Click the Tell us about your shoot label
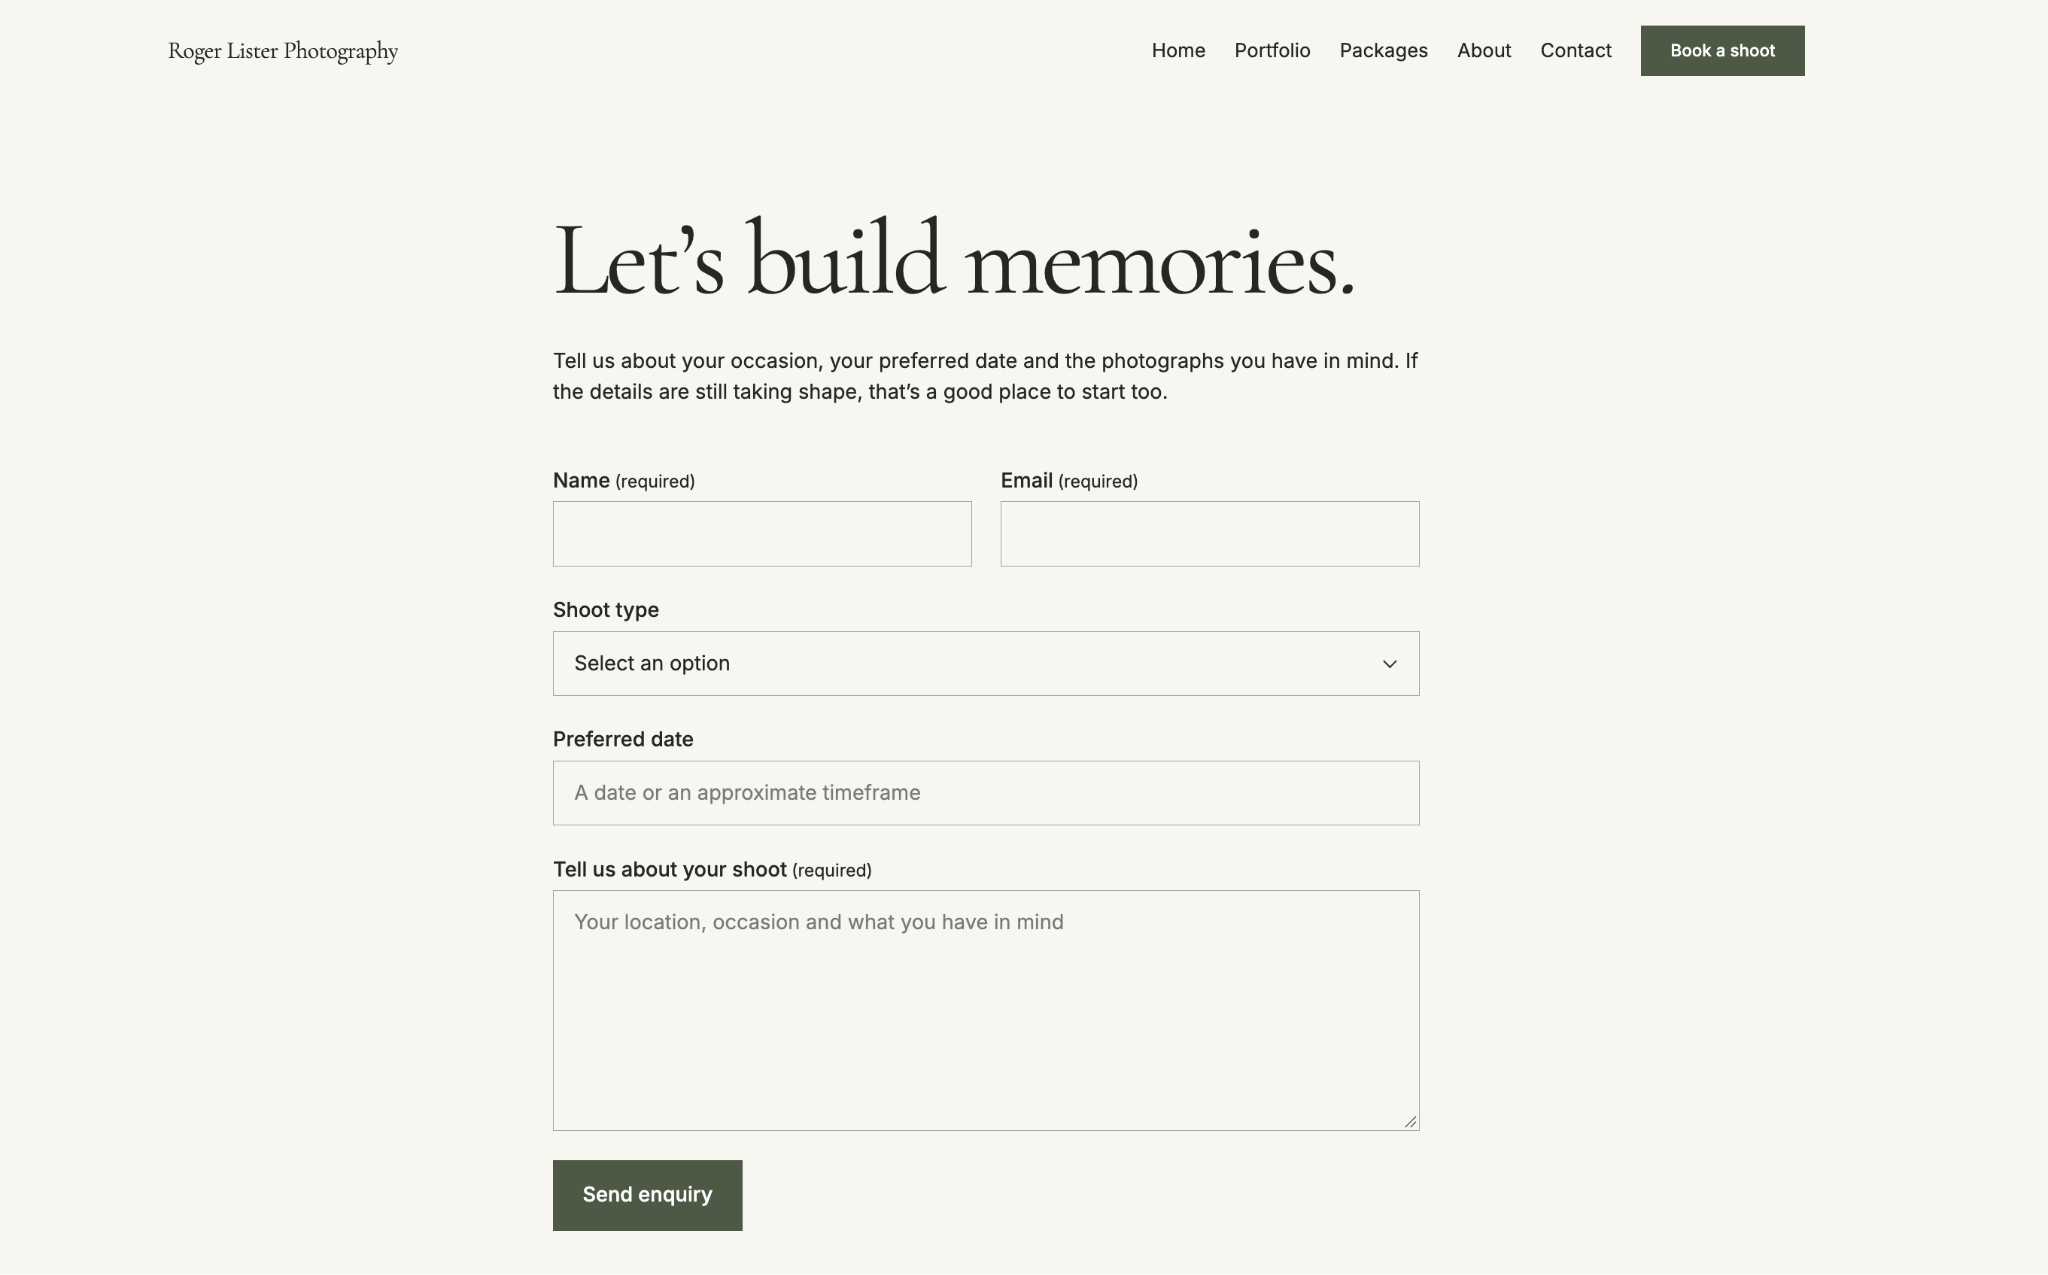The image size is (2048, 1275). pyautogui.click(x=712, y=870)
